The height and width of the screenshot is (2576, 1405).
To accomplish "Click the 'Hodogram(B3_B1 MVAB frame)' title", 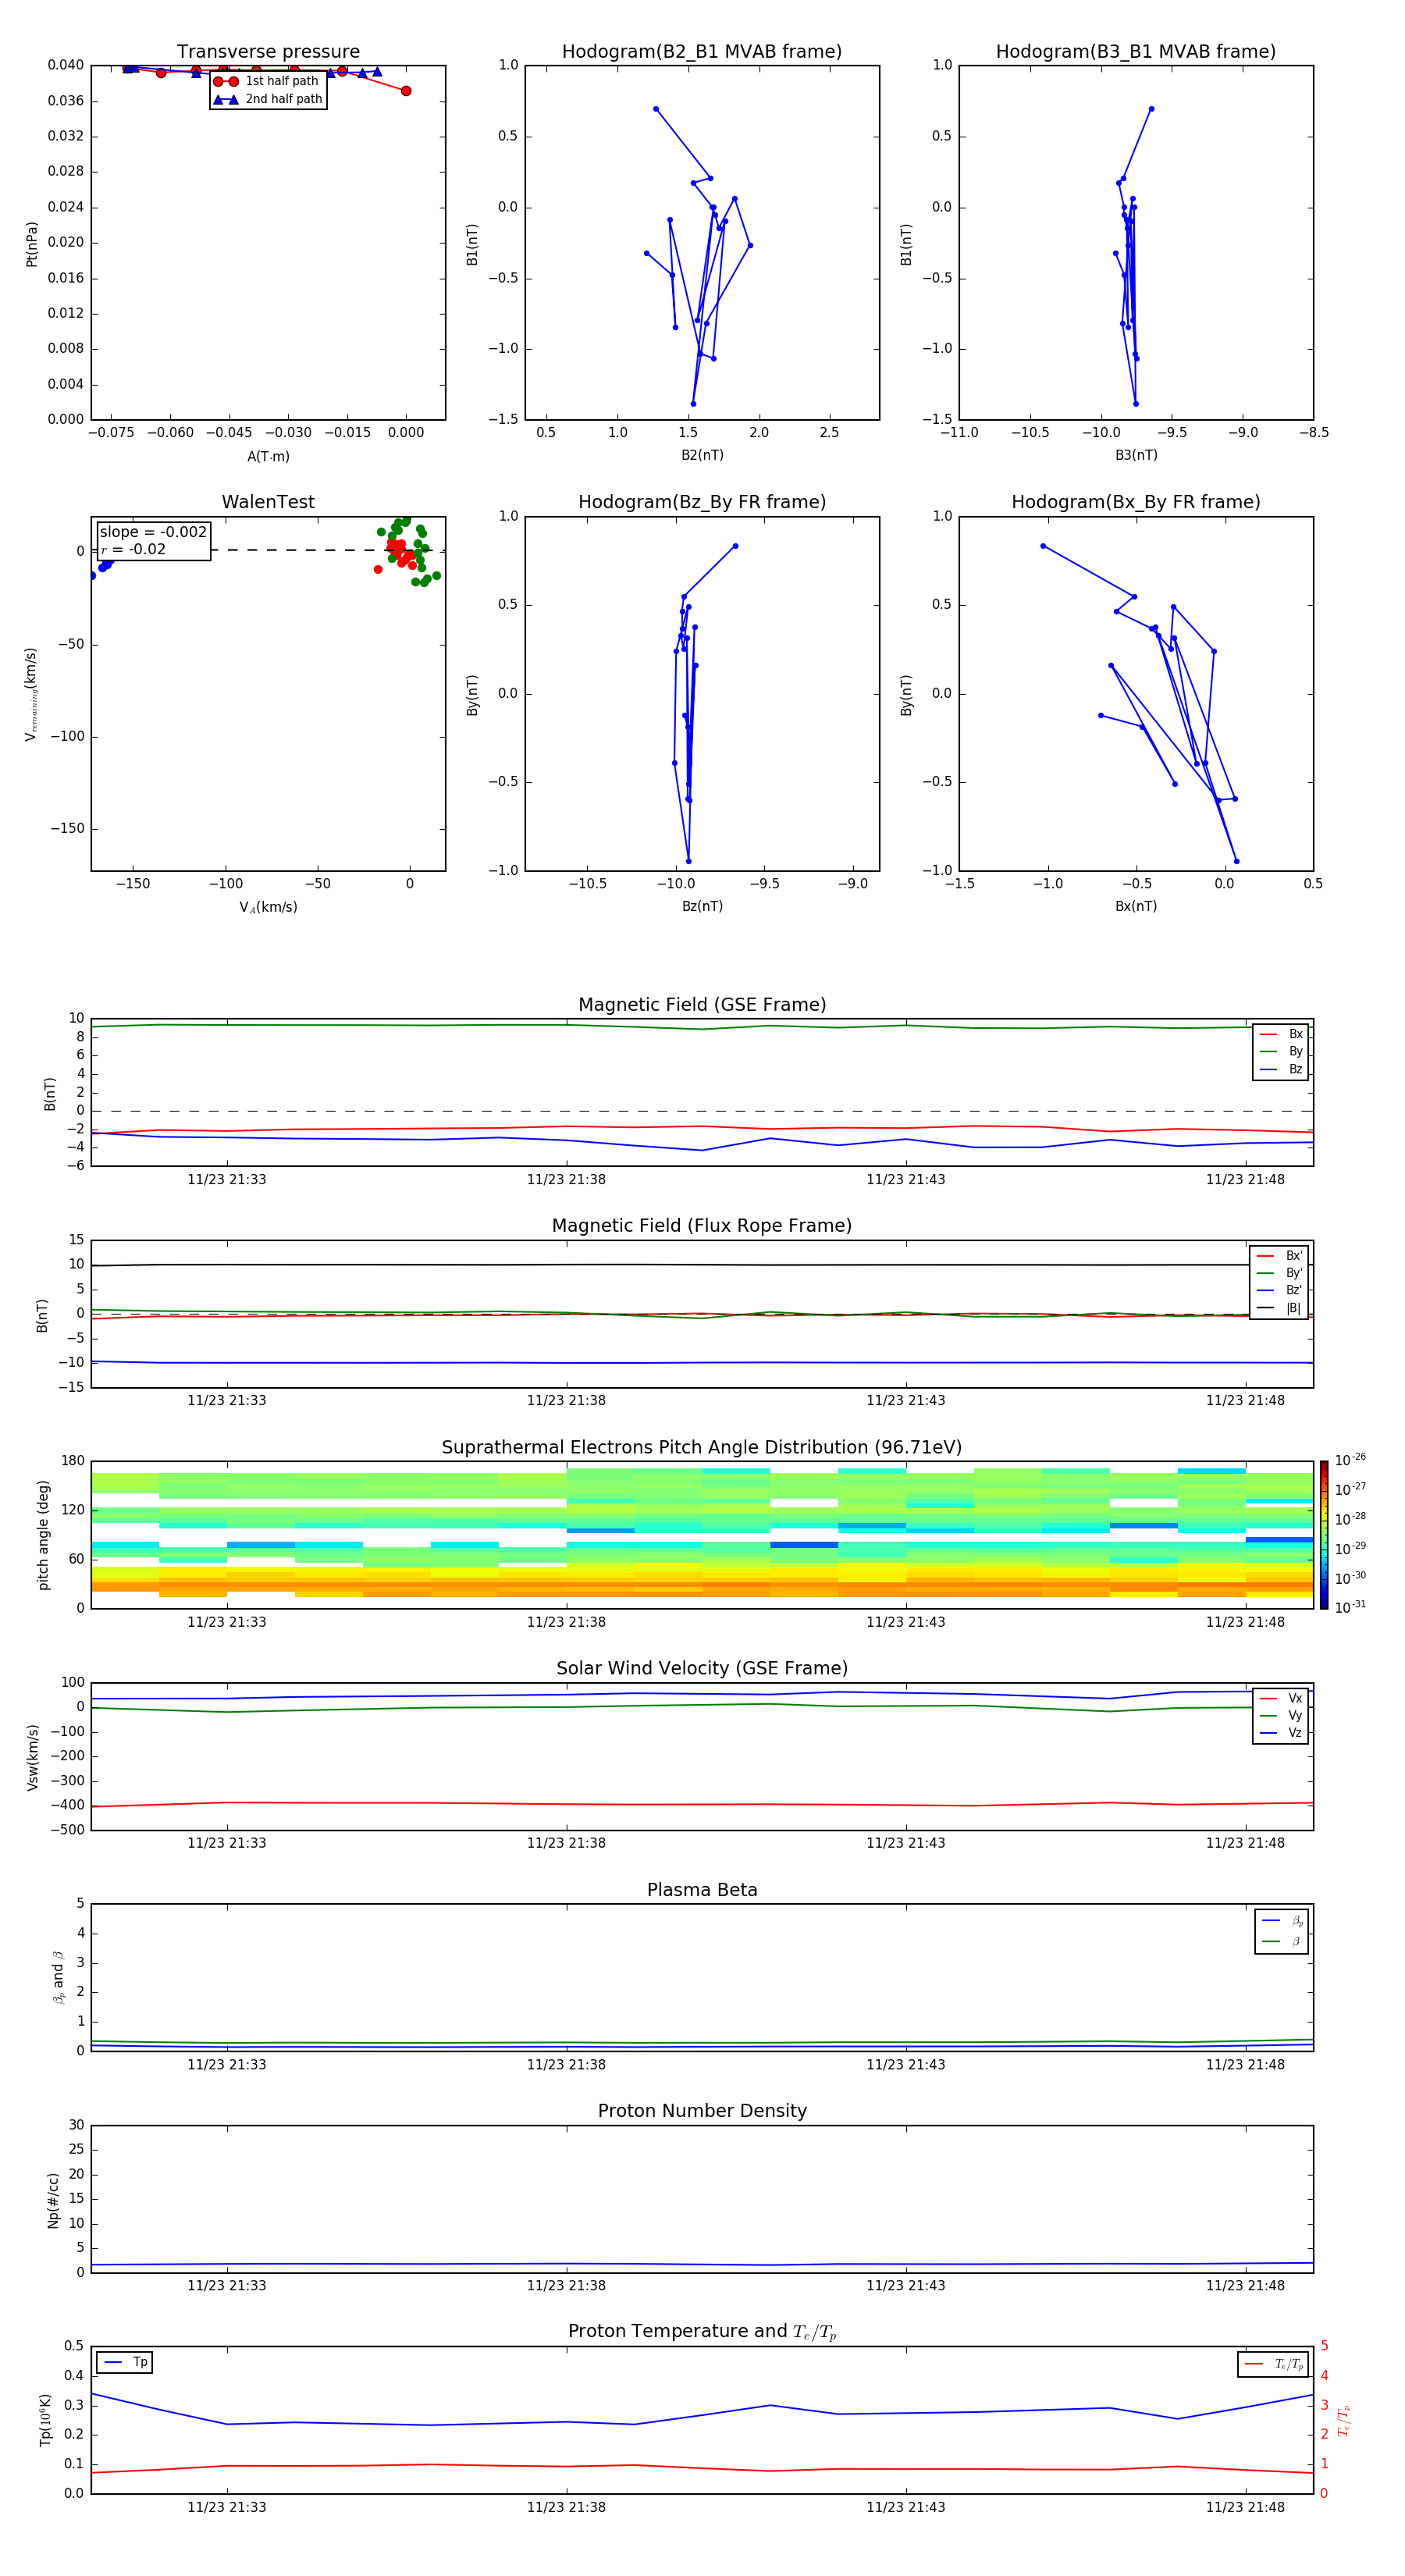I will [1136, 52].
